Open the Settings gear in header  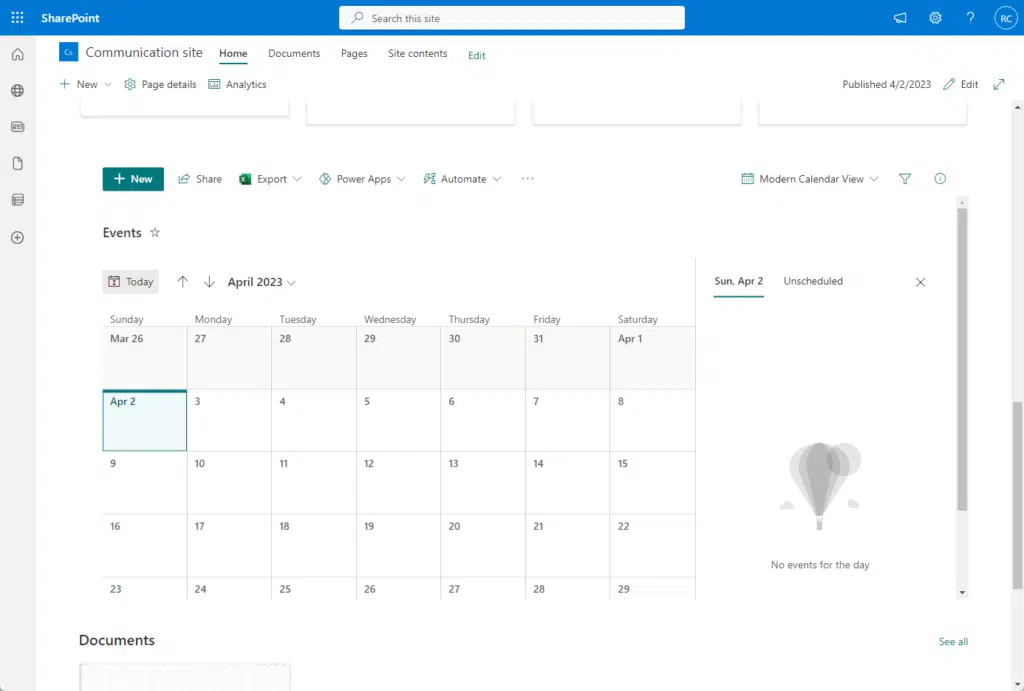(x=935, y=18)
